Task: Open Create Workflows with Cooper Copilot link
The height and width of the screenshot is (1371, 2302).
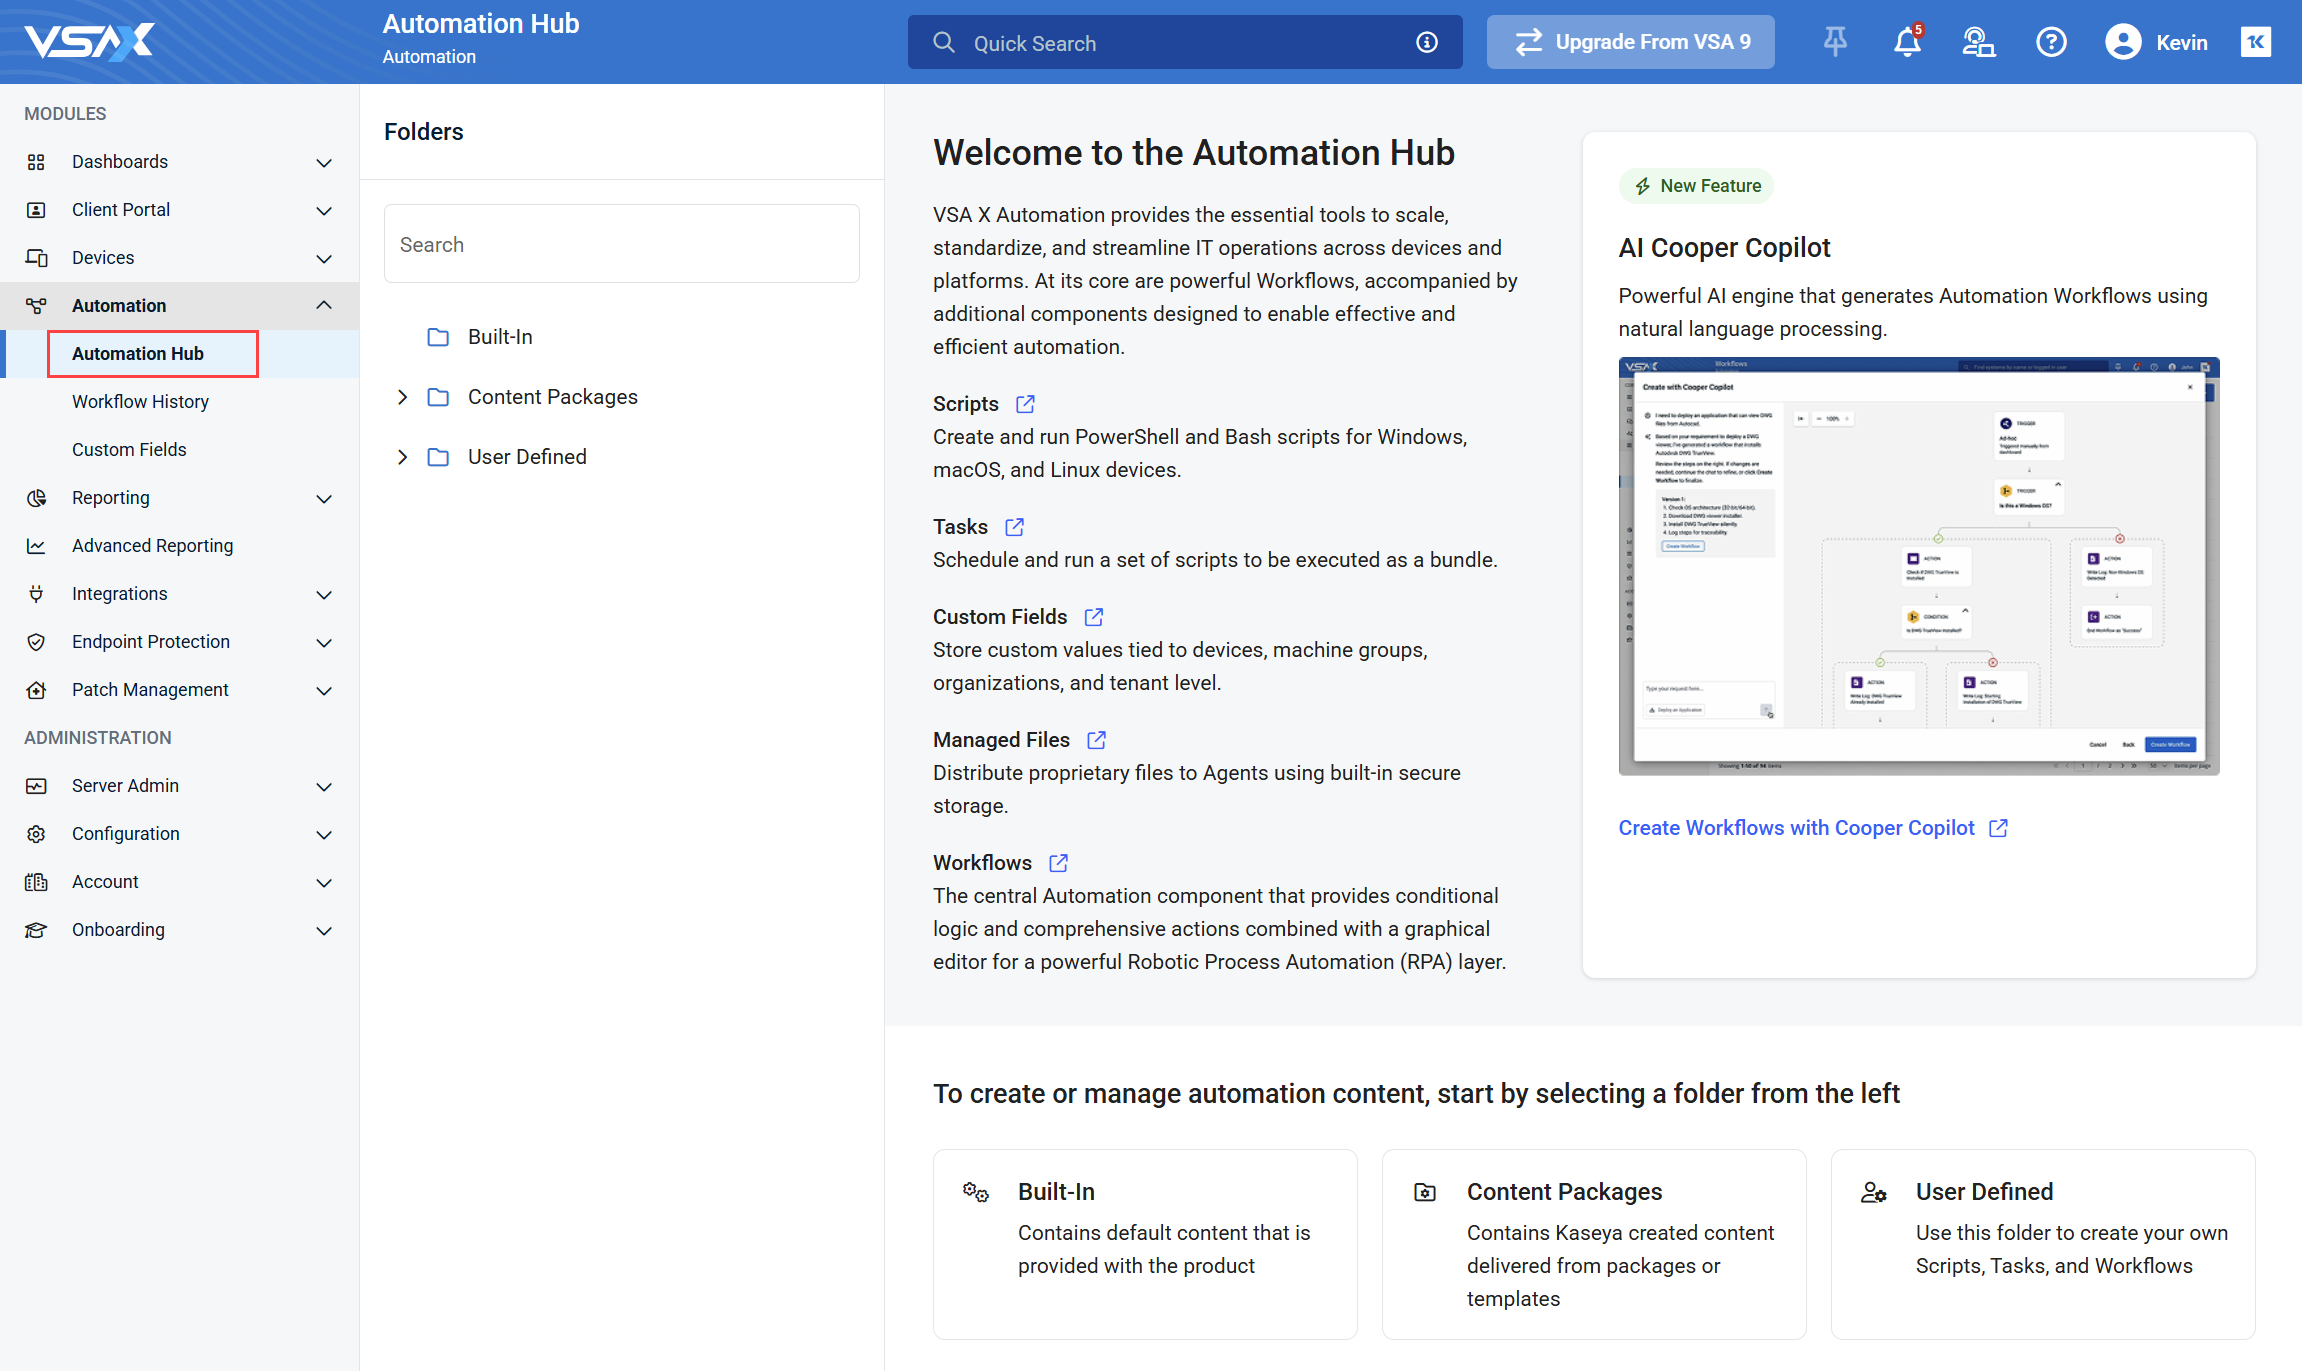Action: click(x=1812, y=828)
